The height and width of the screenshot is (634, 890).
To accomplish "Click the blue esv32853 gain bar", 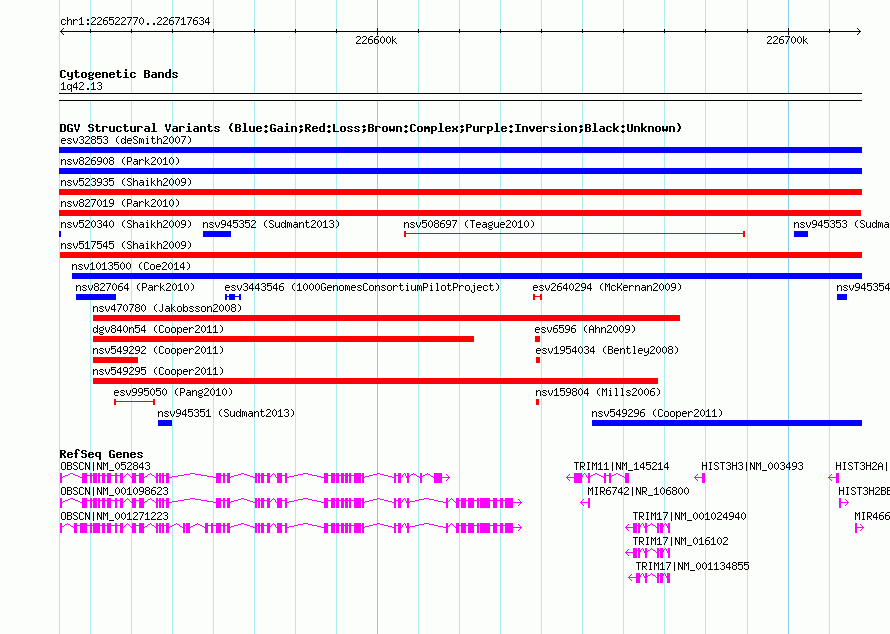I will 460,150.
